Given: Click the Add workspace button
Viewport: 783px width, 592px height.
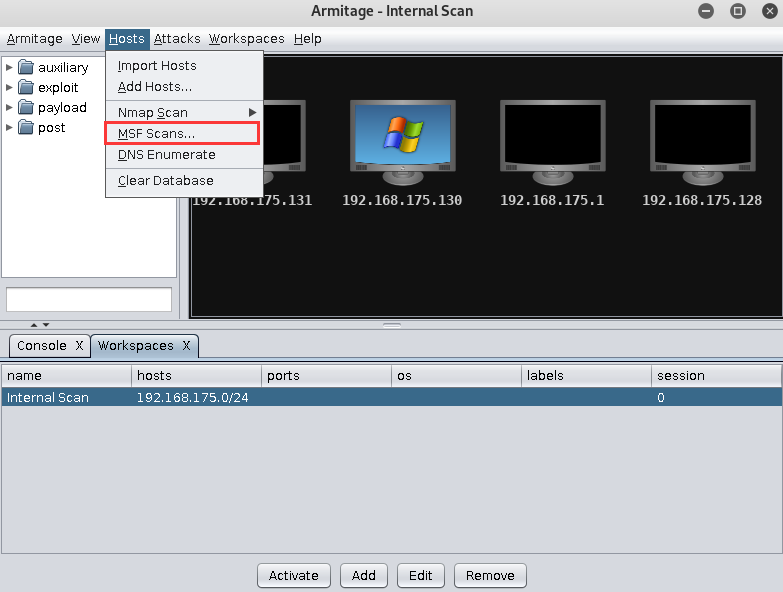Looking at the screenshot, I should point(364,576).
